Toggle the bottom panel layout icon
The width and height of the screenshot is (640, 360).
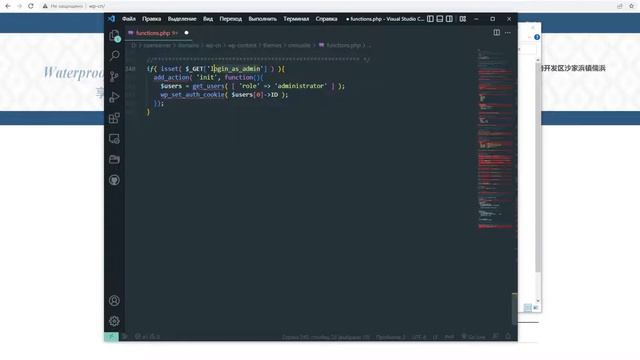pos(440,19)
